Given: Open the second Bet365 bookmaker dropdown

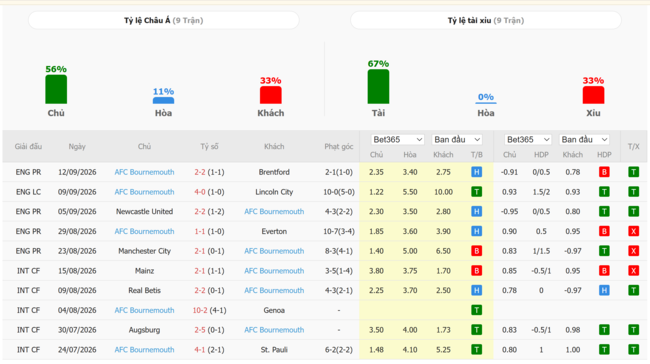Looking at the screenshot, I should (x=528, y=140).
